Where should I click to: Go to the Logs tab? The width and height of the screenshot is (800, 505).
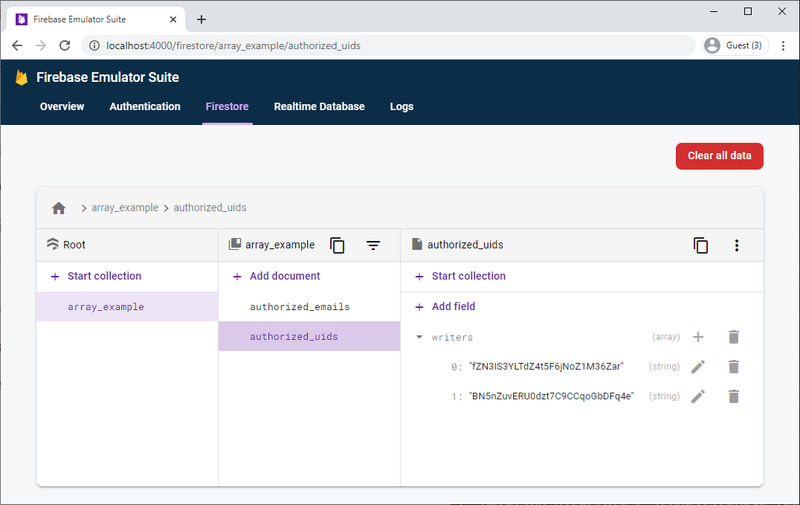point(401,107)
